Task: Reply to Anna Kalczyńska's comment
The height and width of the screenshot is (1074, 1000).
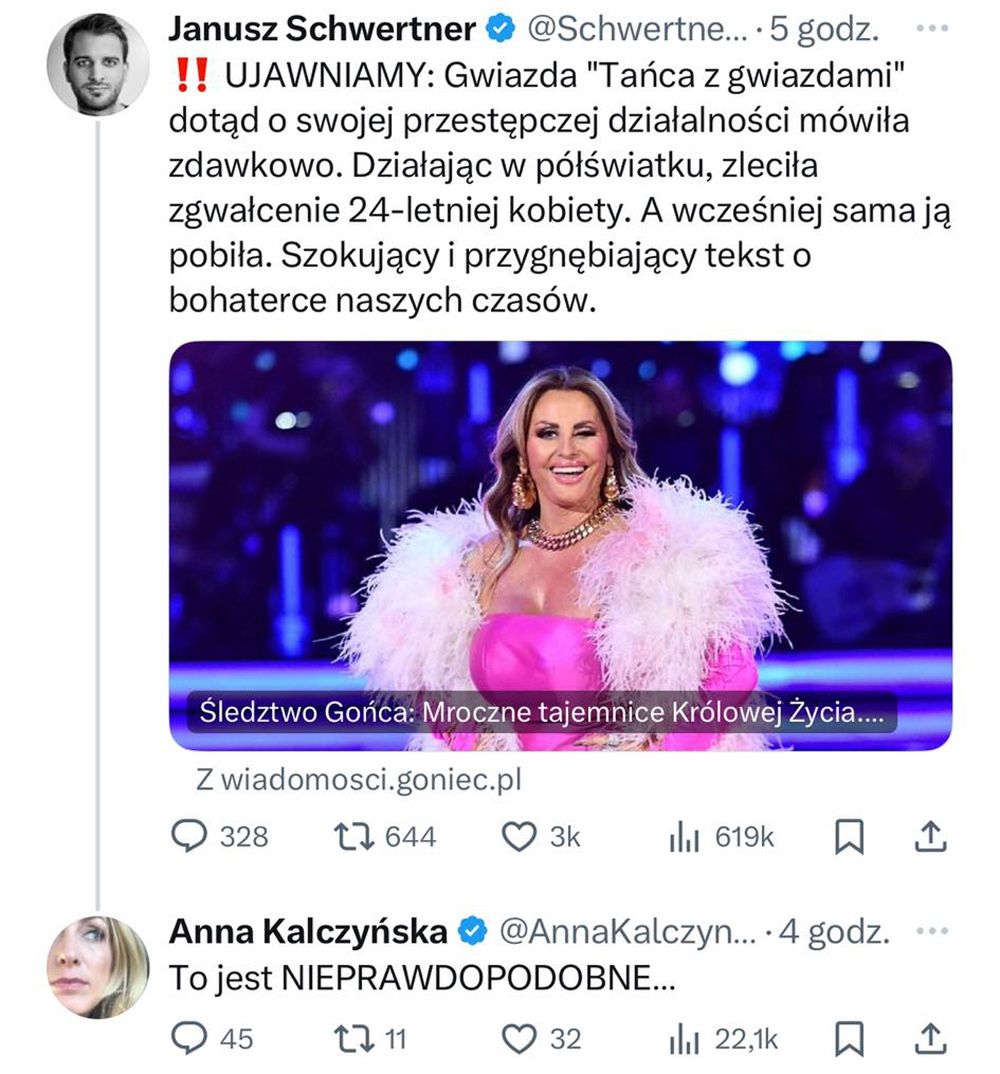Action: [188, 1040]
